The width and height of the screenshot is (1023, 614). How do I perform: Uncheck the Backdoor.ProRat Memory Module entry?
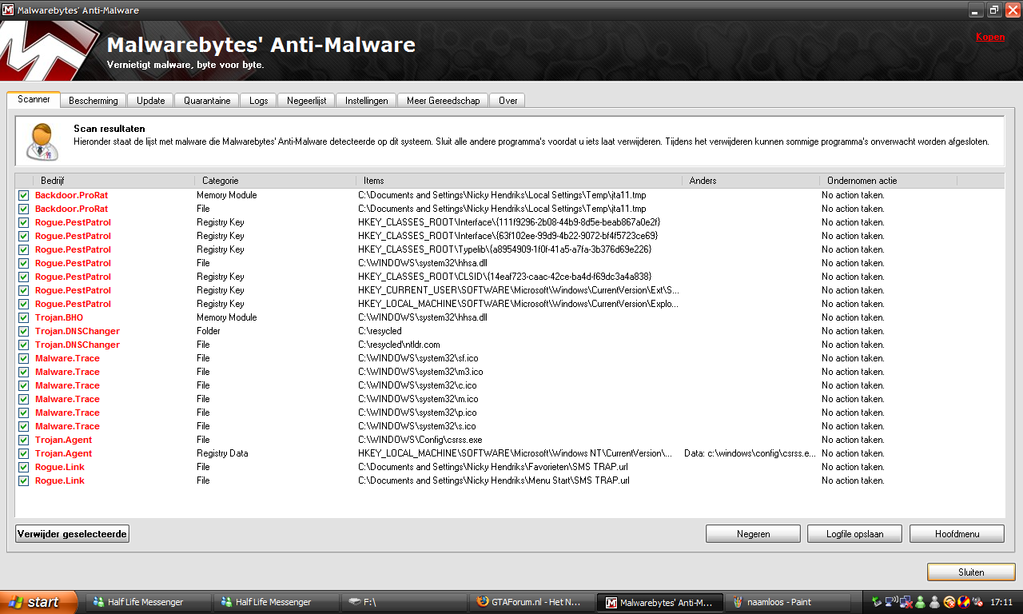[23, 195]
